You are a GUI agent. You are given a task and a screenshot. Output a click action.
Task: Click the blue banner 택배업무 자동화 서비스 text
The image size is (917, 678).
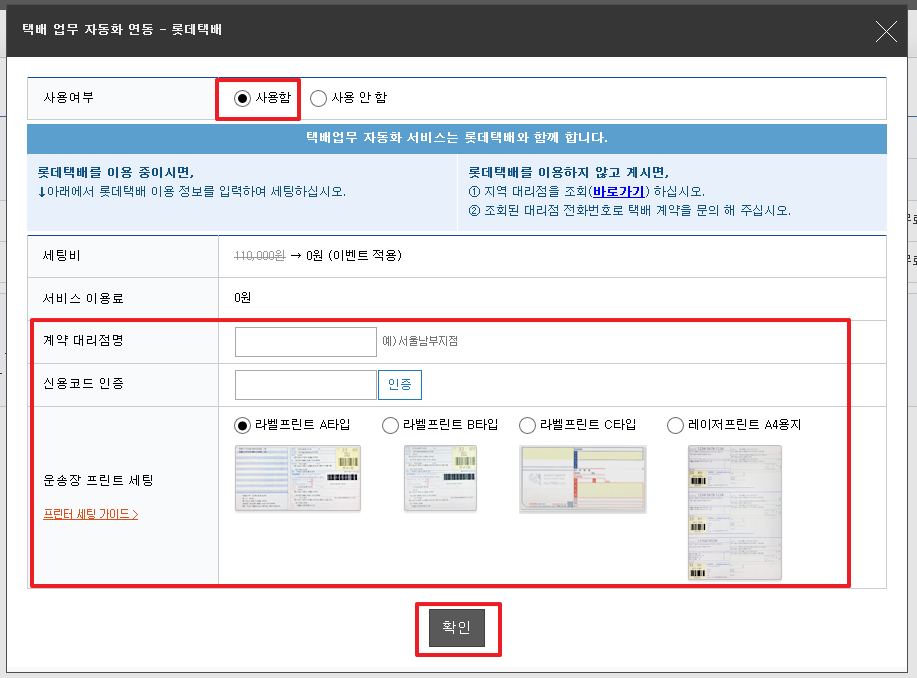(457, 138)
